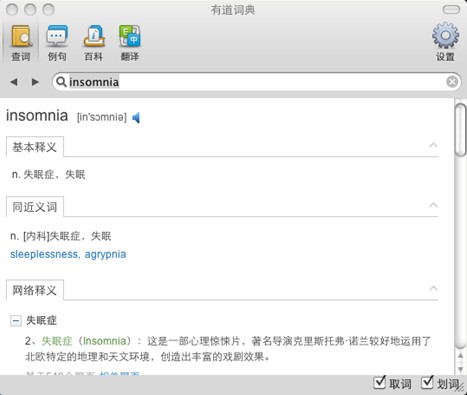Switch to the 例句 example sentences view
This screenshot has height=395, width=467.
point(57,42)
